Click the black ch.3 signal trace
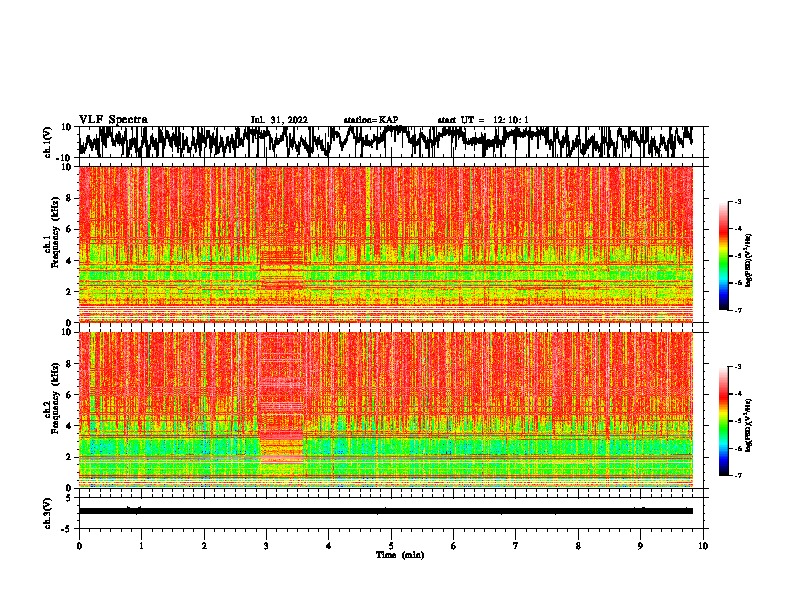Viewport: 792px width, 612px height. (x=385, y=511)
